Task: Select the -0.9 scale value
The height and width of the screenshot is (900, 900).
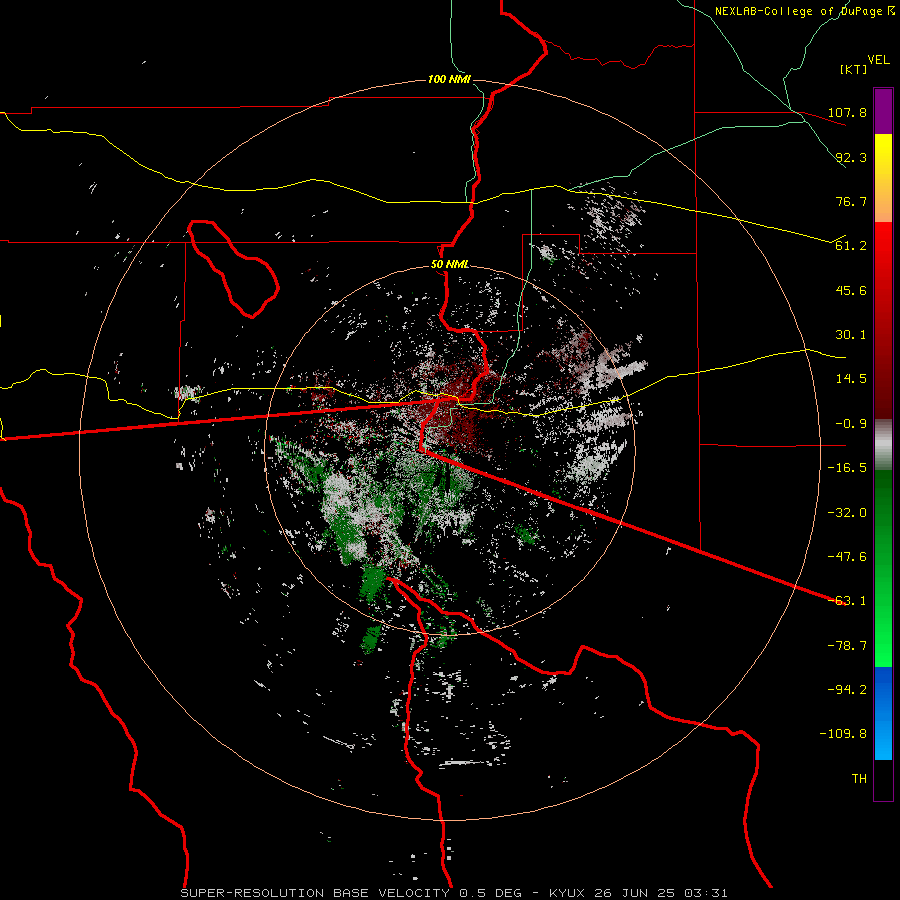Action: pos(847,424)
